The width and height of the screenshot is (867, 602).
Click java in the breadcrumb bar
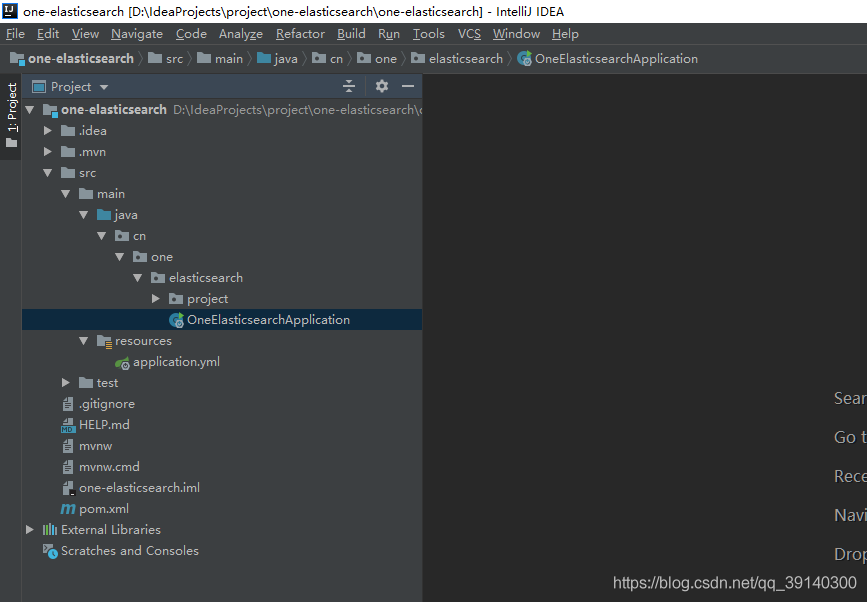tap(286, 59)
